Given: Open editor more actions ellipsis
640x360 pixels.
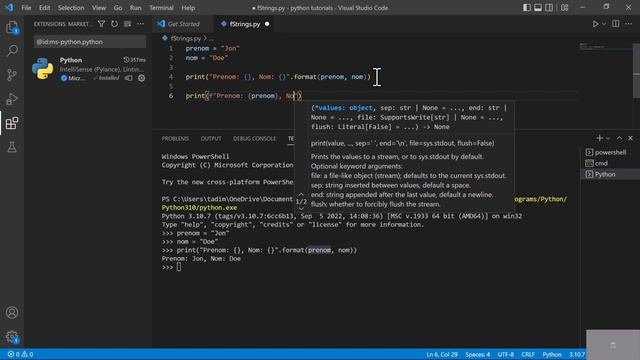Looking at the screenshot, I should [629, 24].
